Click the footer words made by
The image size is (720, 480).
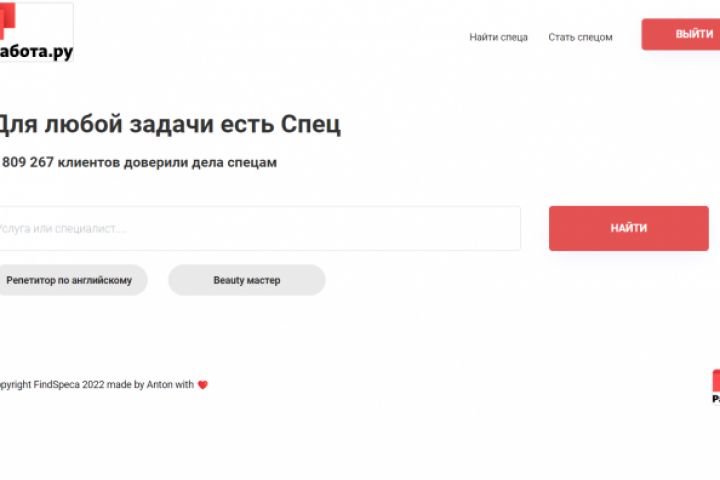coord(125,384)
